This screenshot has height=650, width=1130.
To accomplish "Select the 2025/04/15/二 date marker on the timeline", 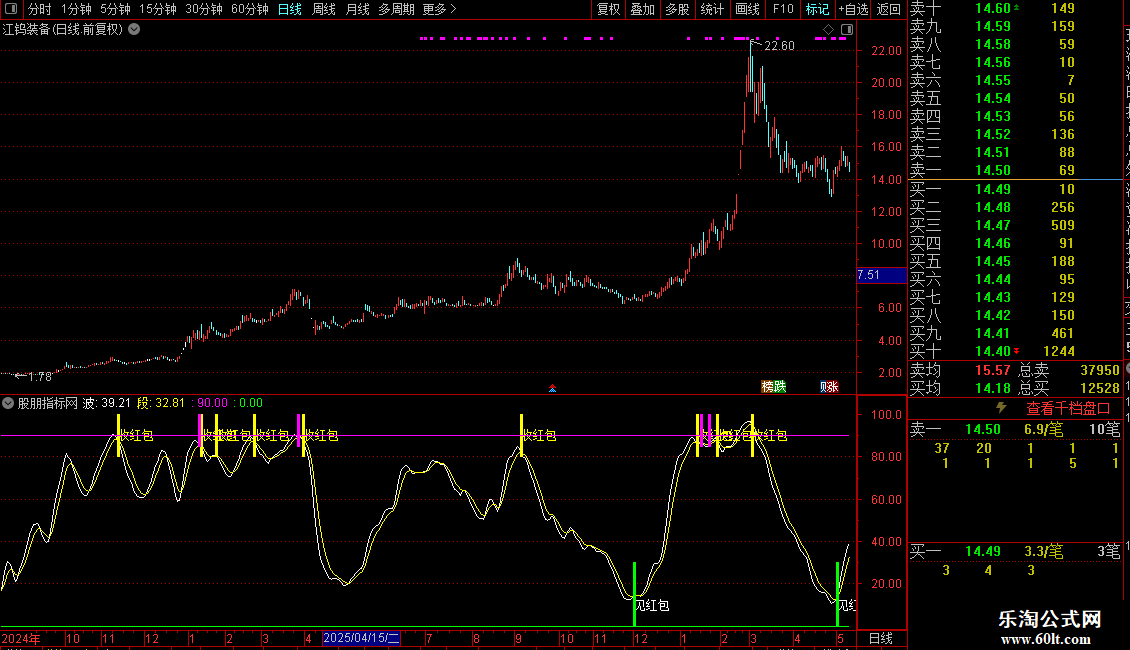I will (361, 638).
